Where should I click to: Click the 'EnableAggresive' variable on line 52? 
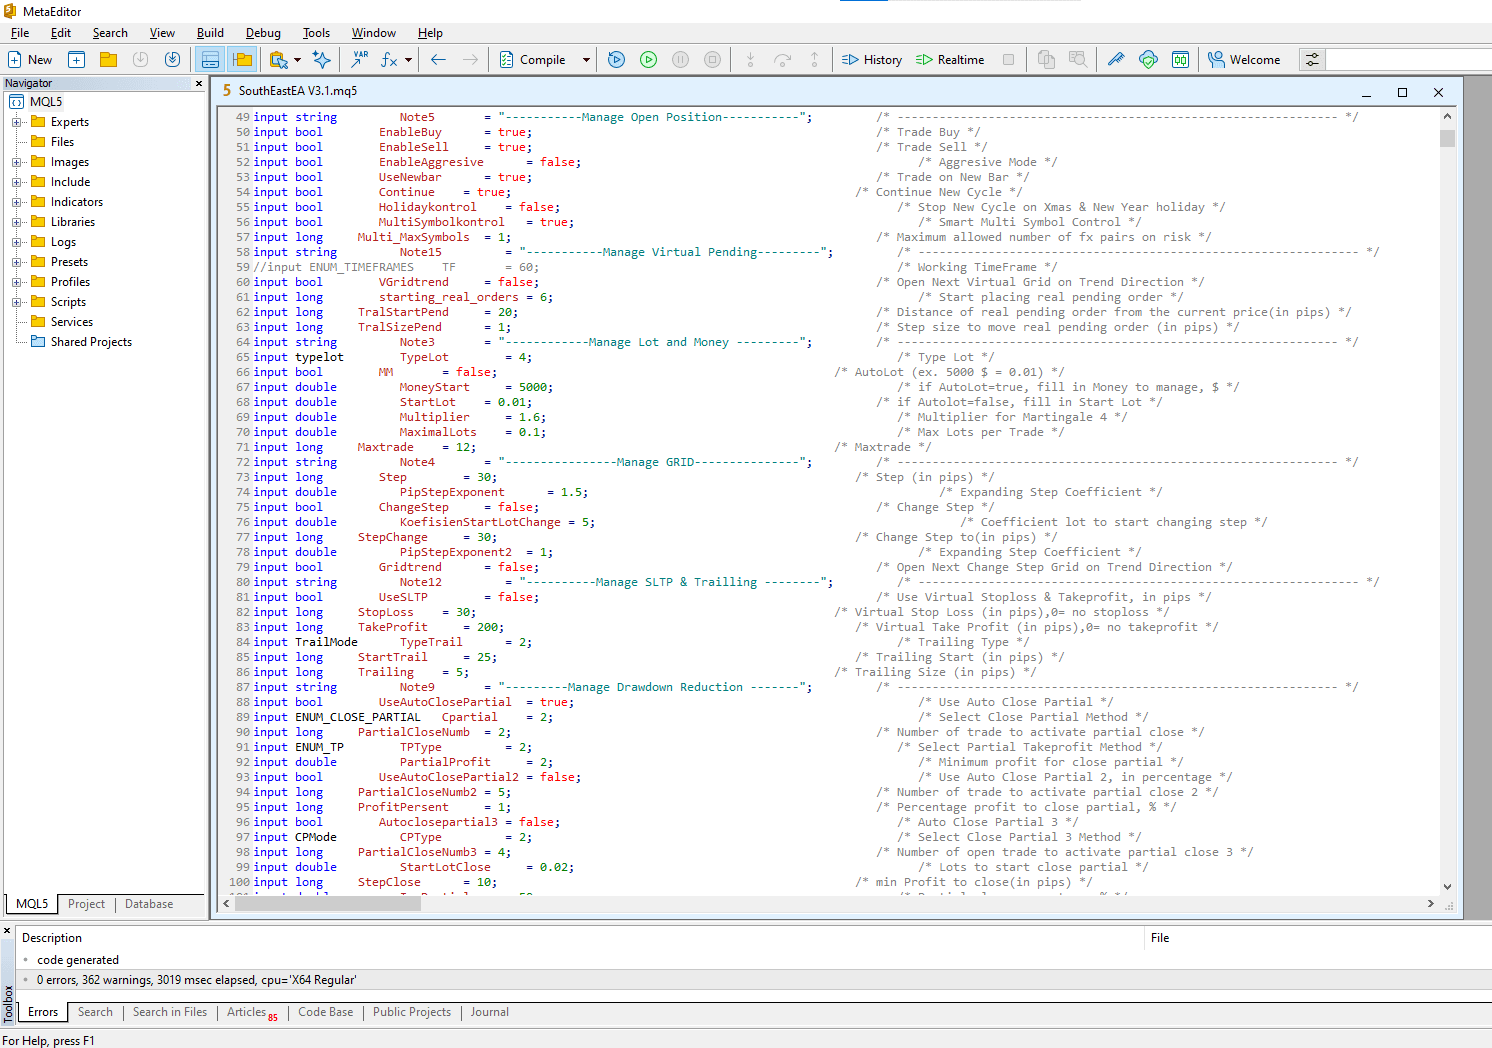click(x=431, y=162)
